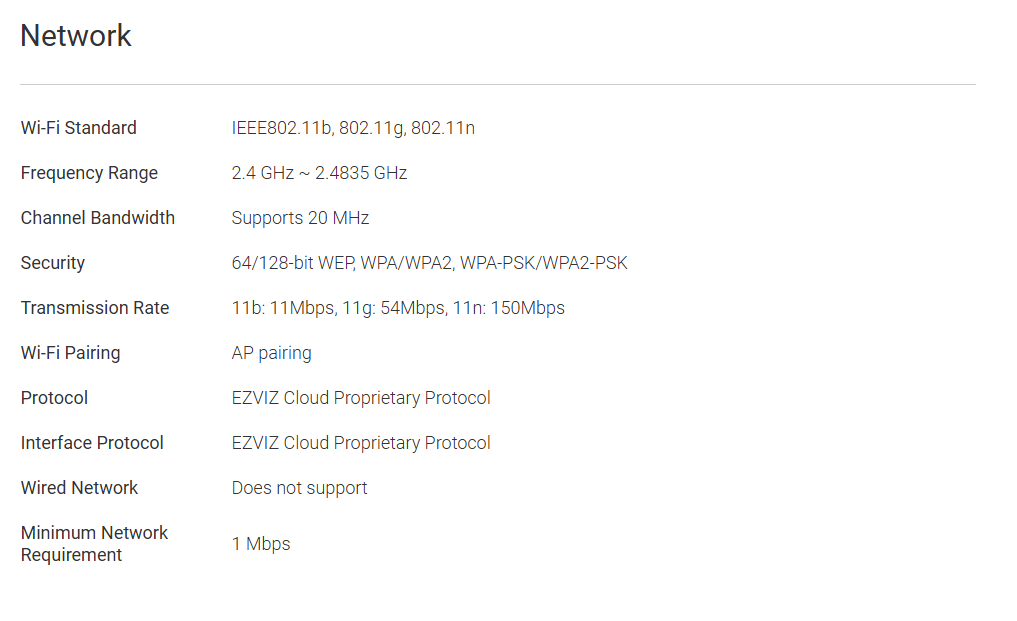The height and width of the screenshot is (621, 1017).
Task: Click the 2.4 GHz ~ 2.4835 GHz value
Action: click(319, 173)
